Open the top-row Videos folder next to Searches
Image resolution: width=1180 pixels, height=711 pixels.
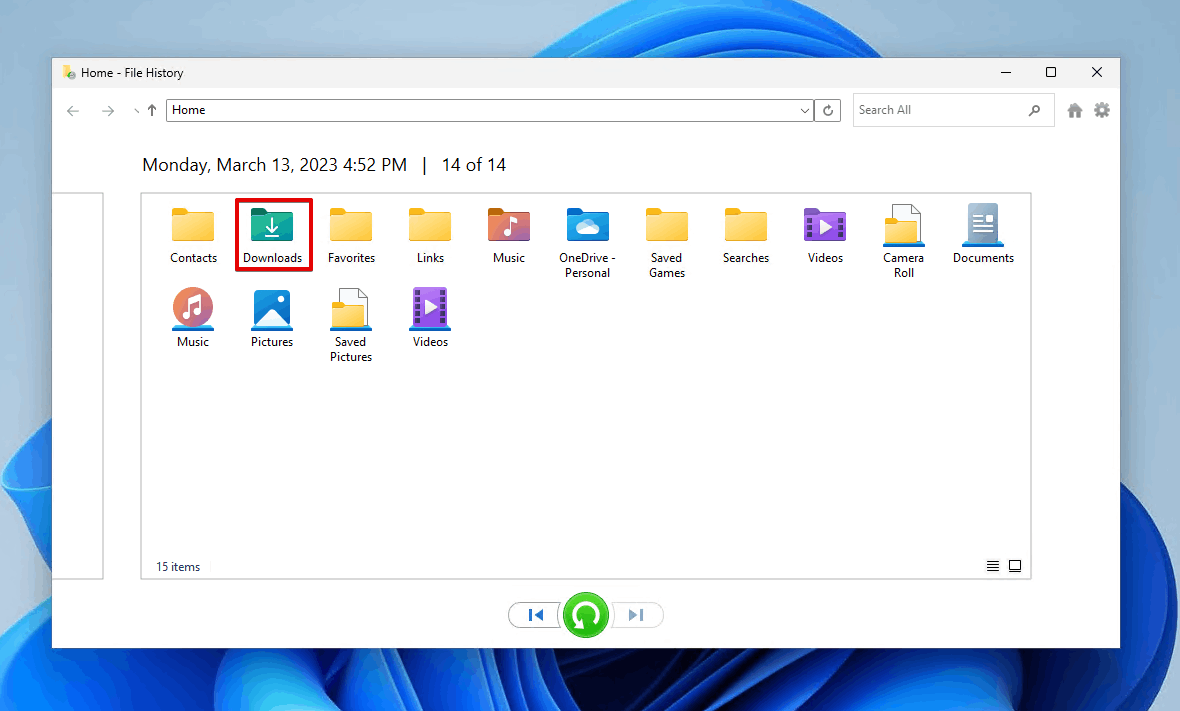click(x=825, y=235)
